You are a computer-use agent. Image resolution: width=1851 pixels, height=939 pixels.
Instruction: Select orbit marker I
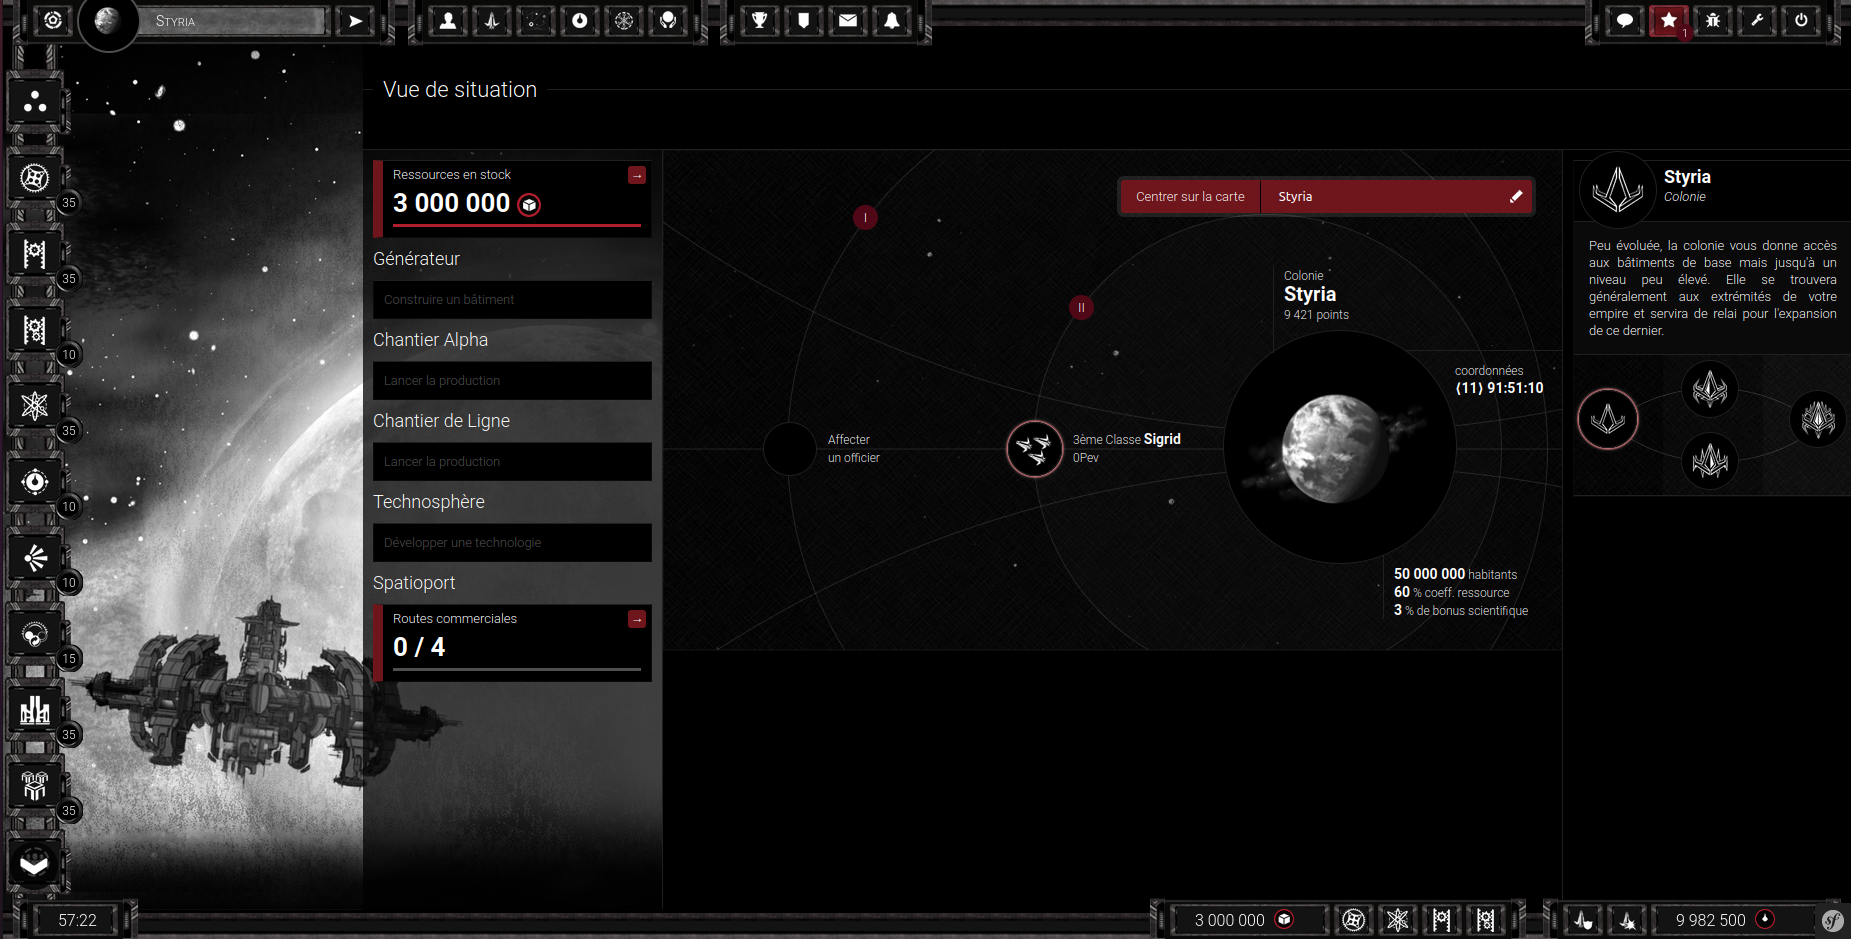(865, 217)
